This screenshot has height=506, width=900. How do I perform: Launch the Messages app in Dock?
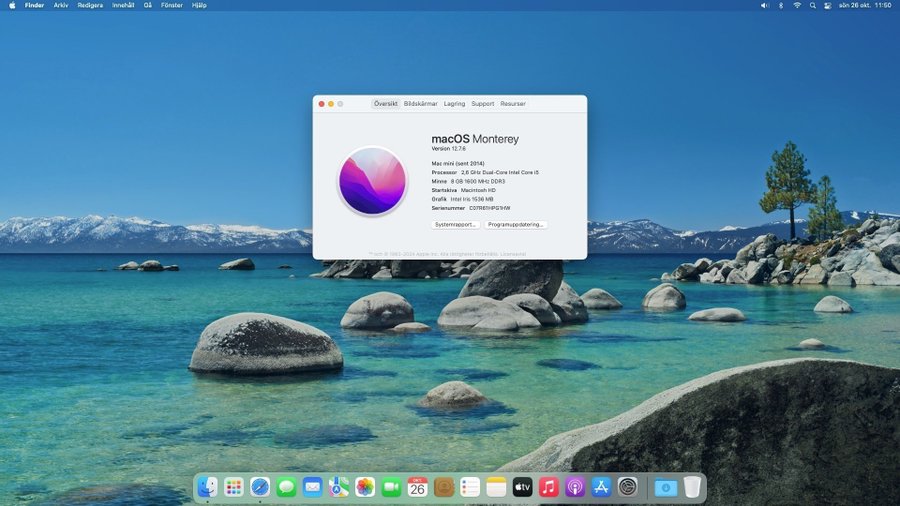click(286, 487)
